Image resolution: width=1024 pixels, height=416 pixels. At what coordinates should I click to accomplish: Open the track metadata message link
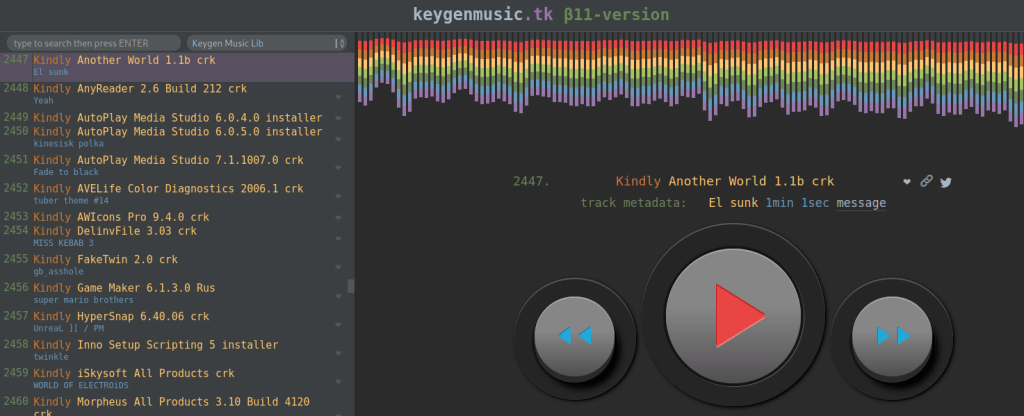[x=861, y=203]
